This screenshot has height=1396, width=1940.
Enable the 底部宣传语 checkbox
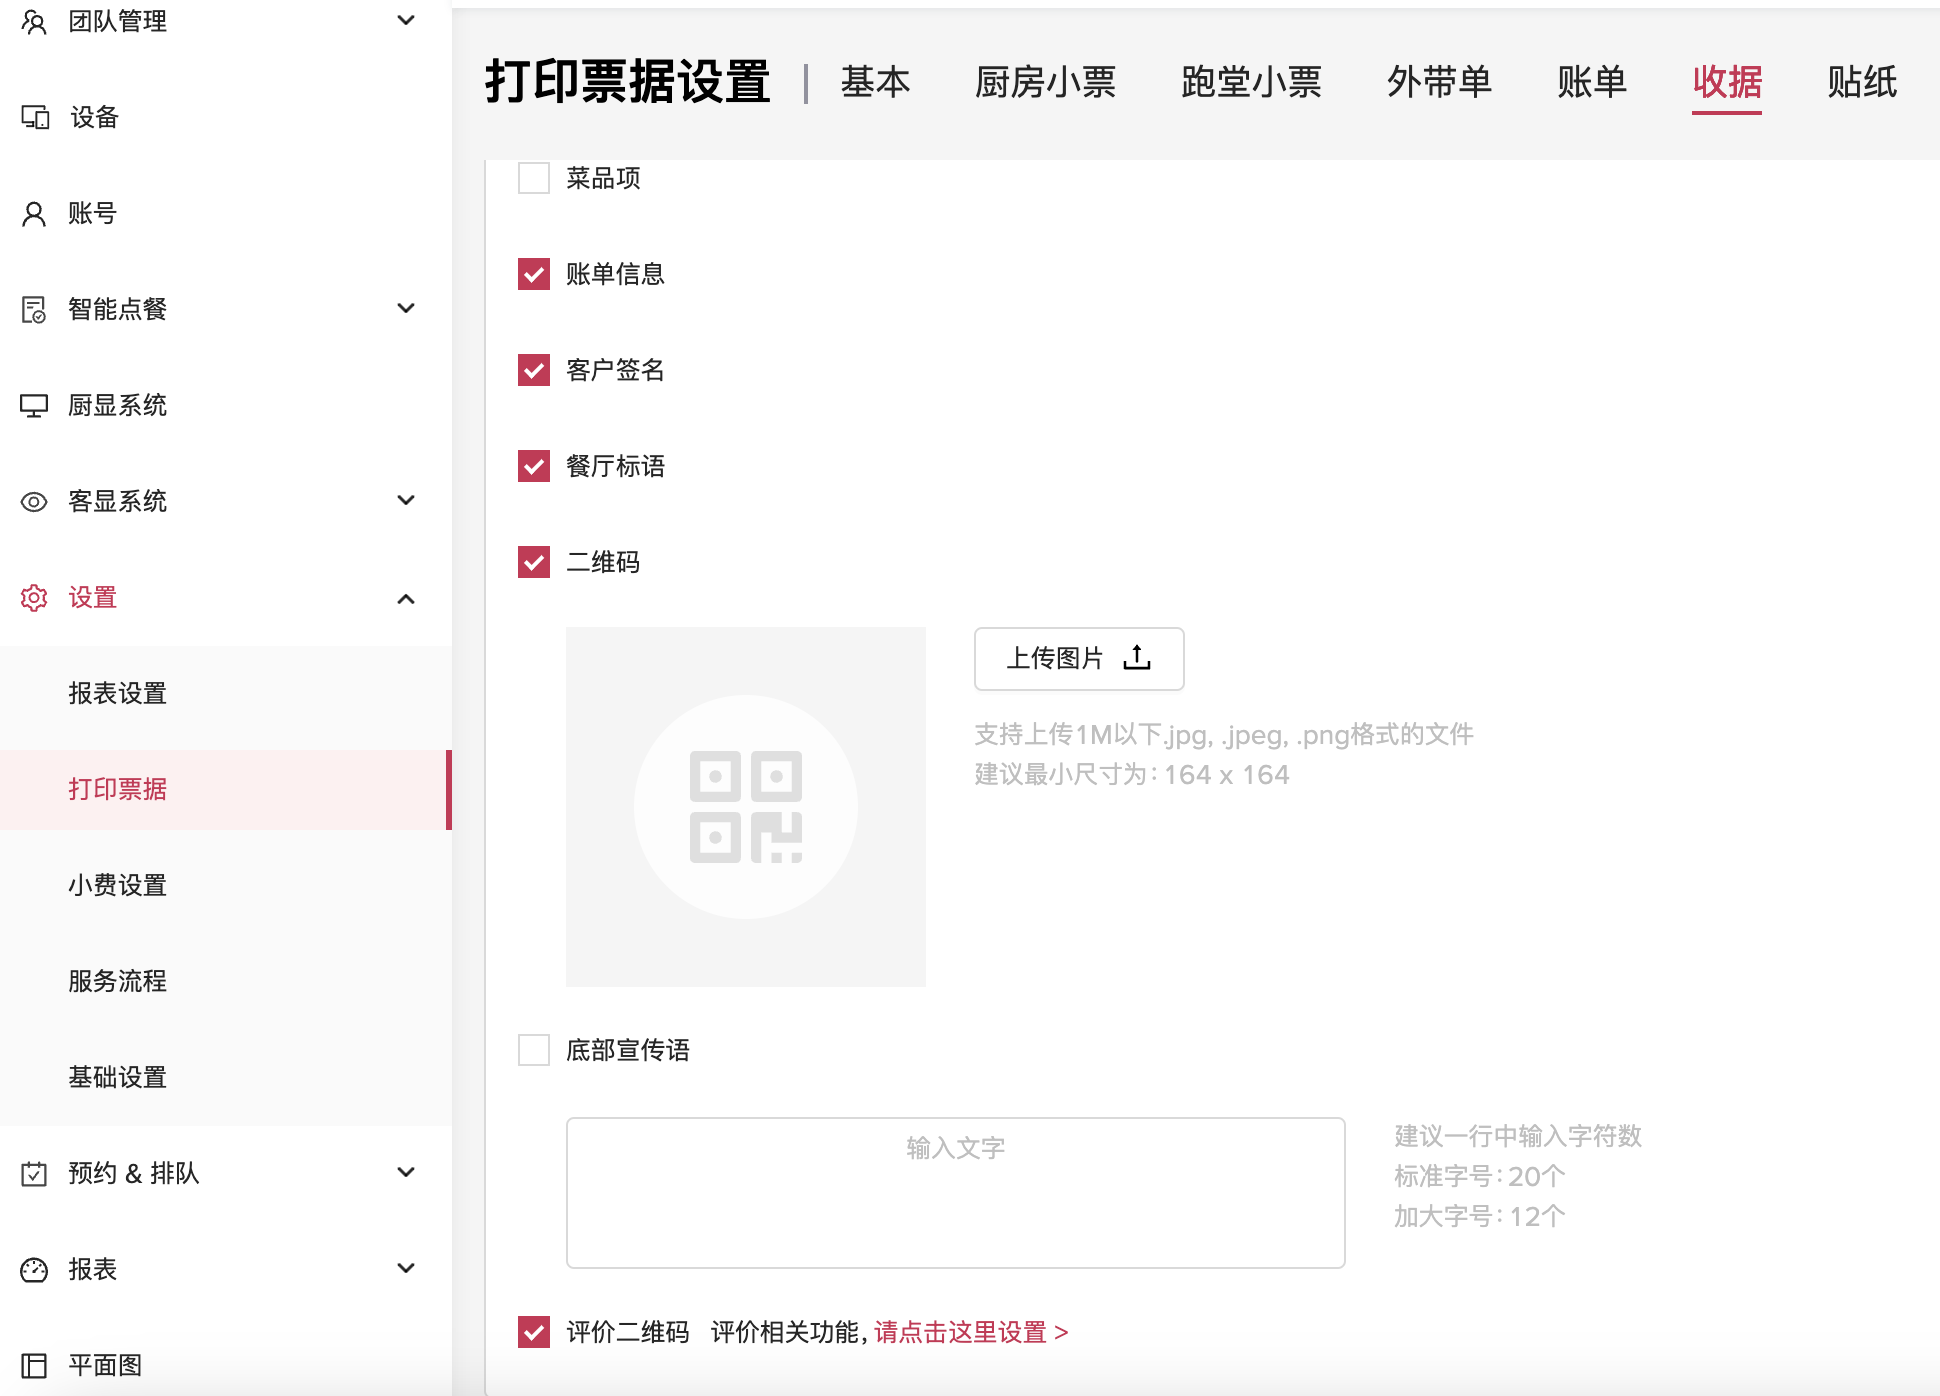(x=534, y=1050)
